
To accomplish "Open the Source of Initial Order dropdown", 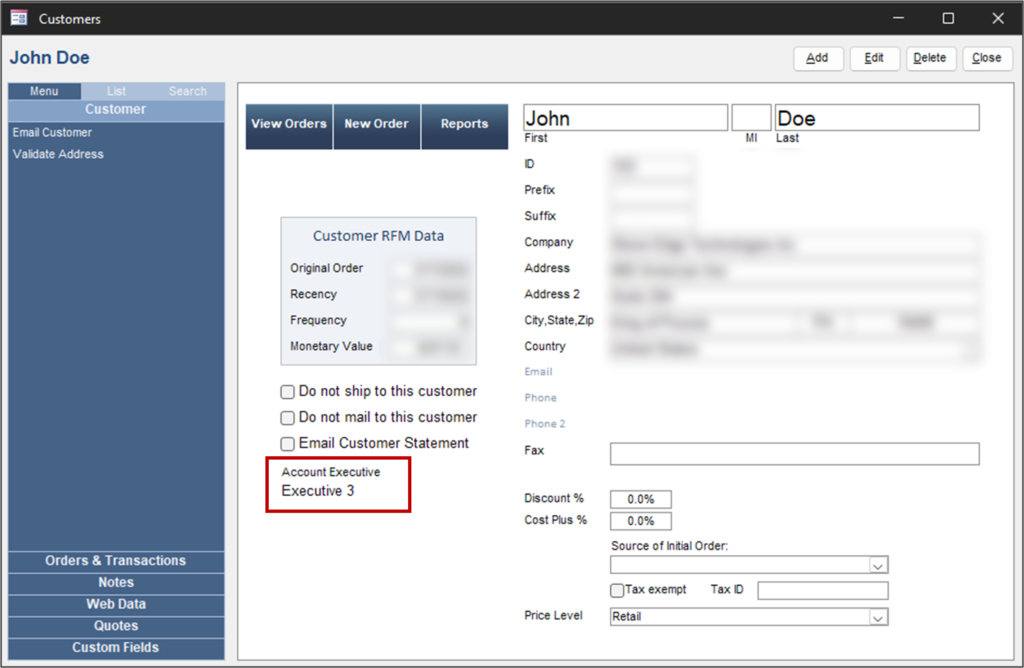I will click(x=877, y=565).
